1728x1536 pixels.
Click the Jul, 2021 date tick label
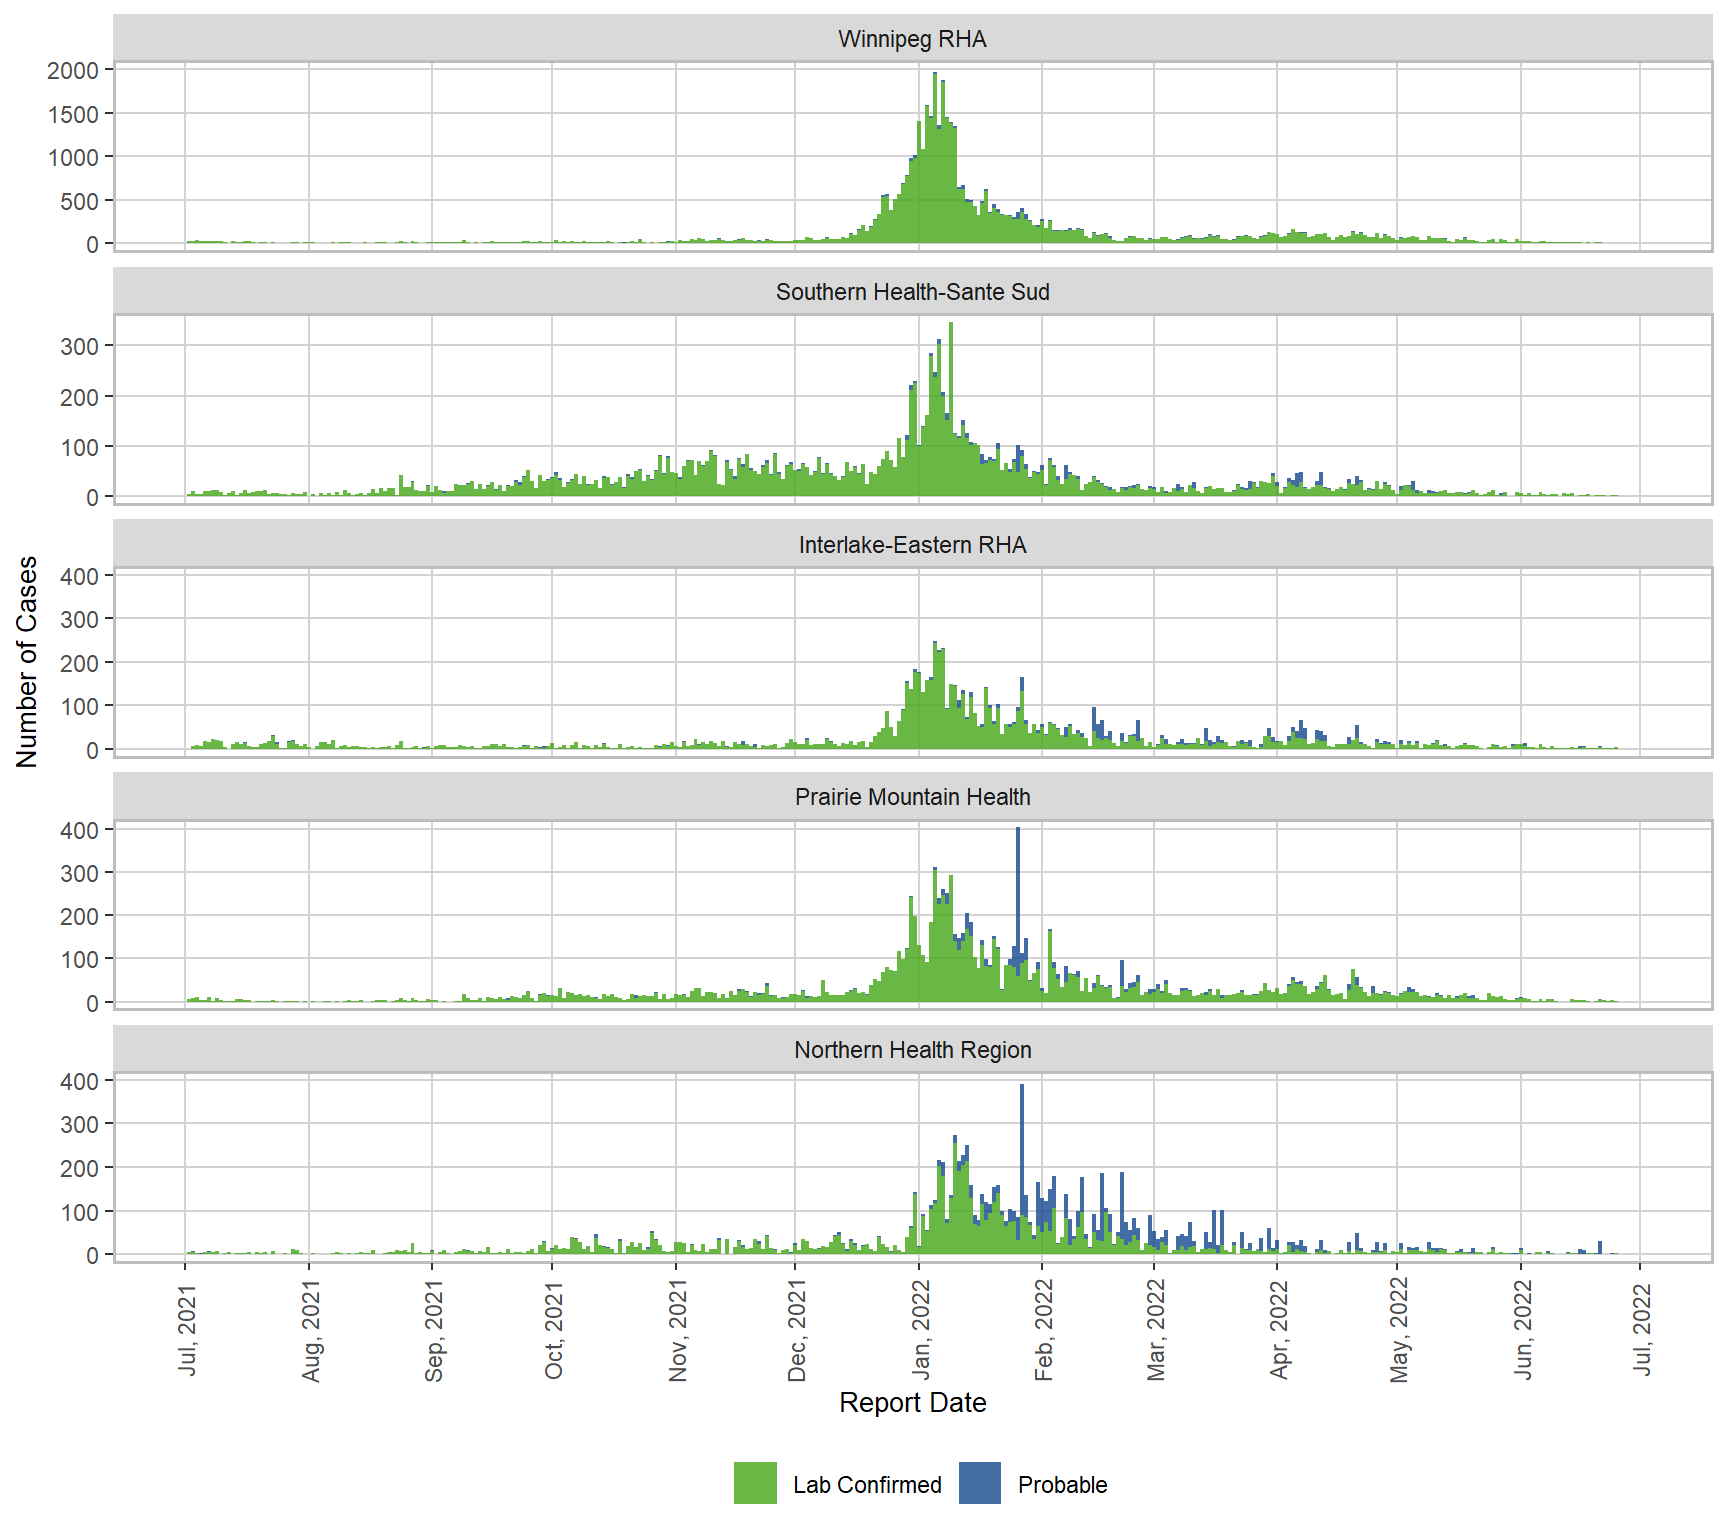click(x=187, y=1328)
